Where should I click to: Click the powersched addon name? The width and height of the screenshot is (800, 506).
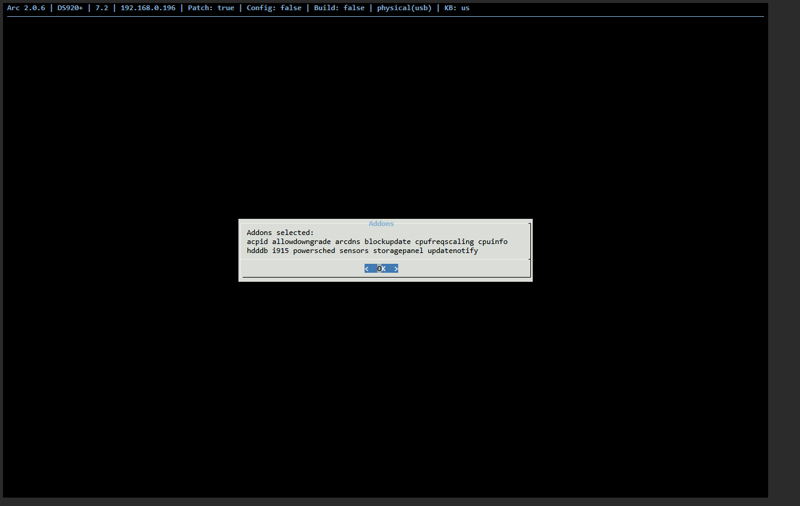(x=314, y=251)
